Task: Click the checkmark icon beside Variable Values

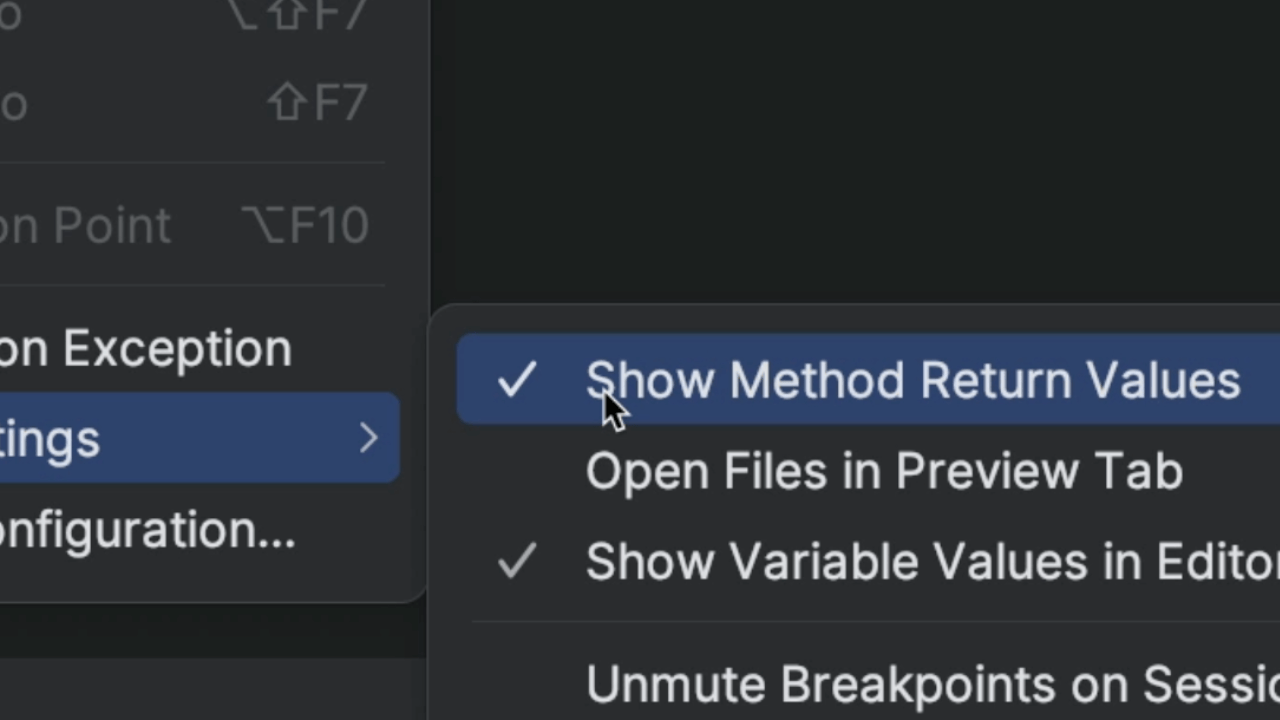Action: 517,561
